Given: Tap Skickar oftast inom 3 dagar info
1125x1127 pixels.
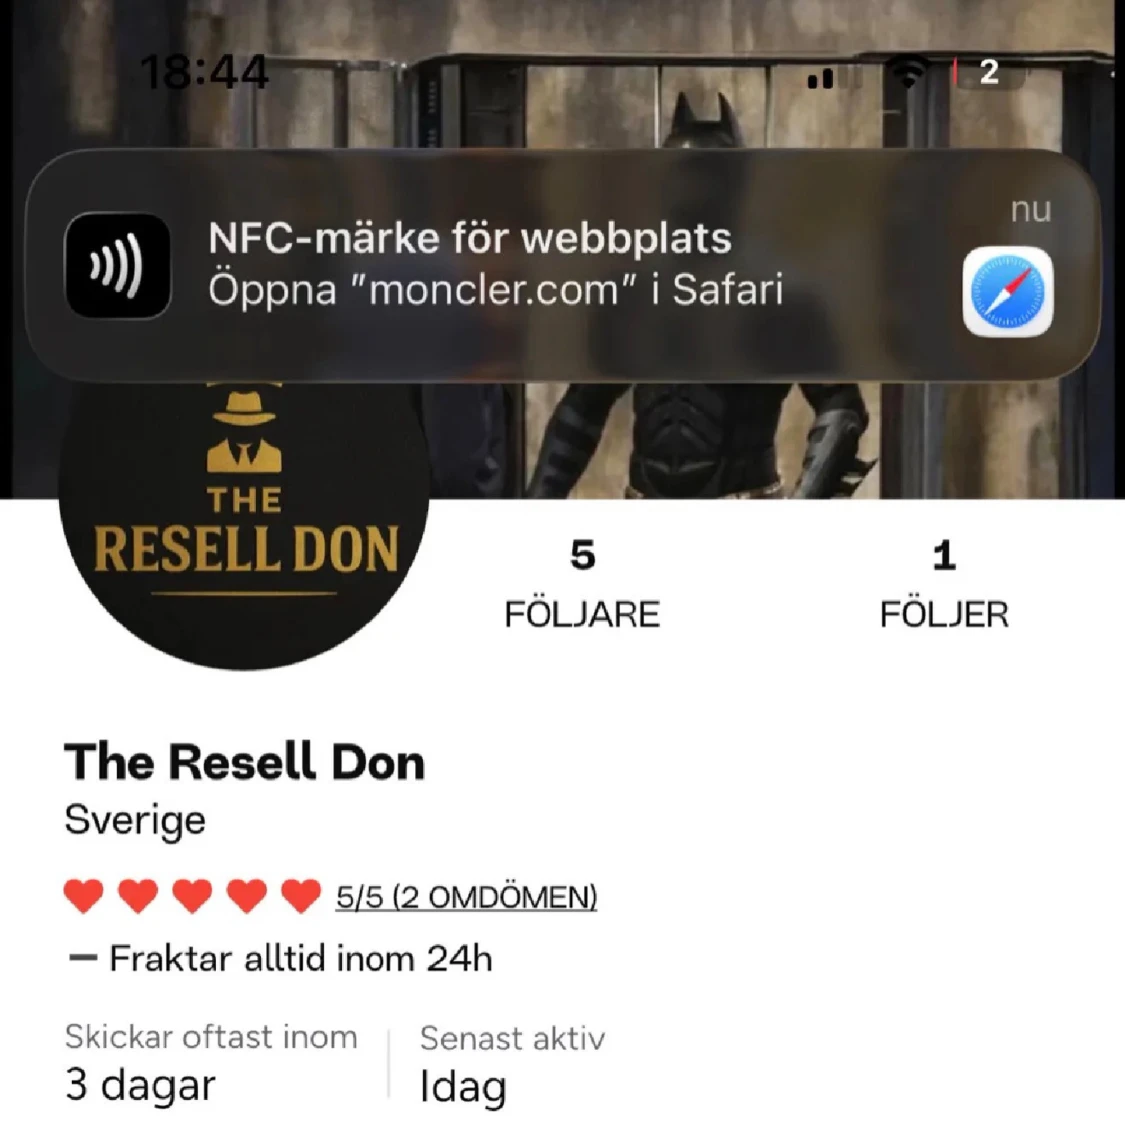Looking at the screenshot, I should pyautogui.click(x=211, y=1063).
